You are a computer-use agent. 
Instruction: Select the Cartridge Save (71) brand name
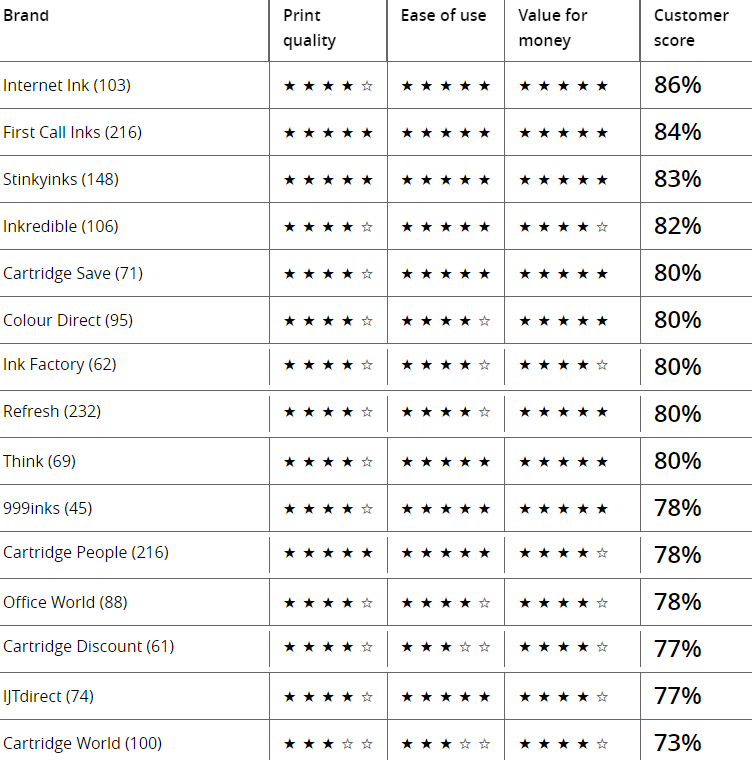tap(73, 273)
